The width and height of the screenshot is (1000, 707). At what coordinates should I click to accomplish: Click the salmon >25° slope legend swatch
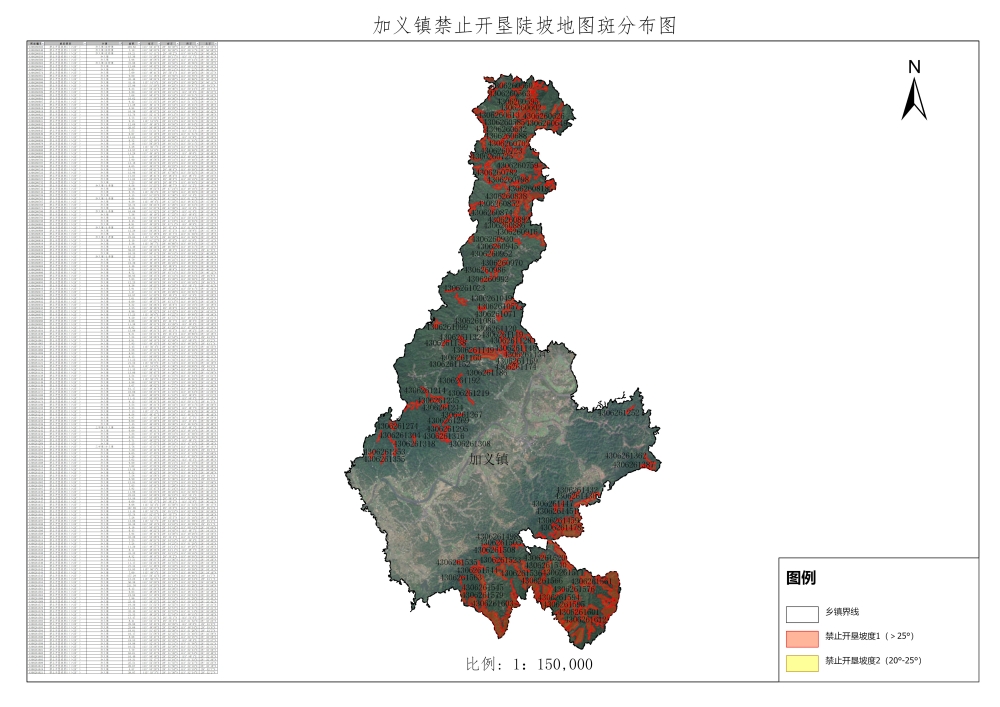click(x=802, y=636)
